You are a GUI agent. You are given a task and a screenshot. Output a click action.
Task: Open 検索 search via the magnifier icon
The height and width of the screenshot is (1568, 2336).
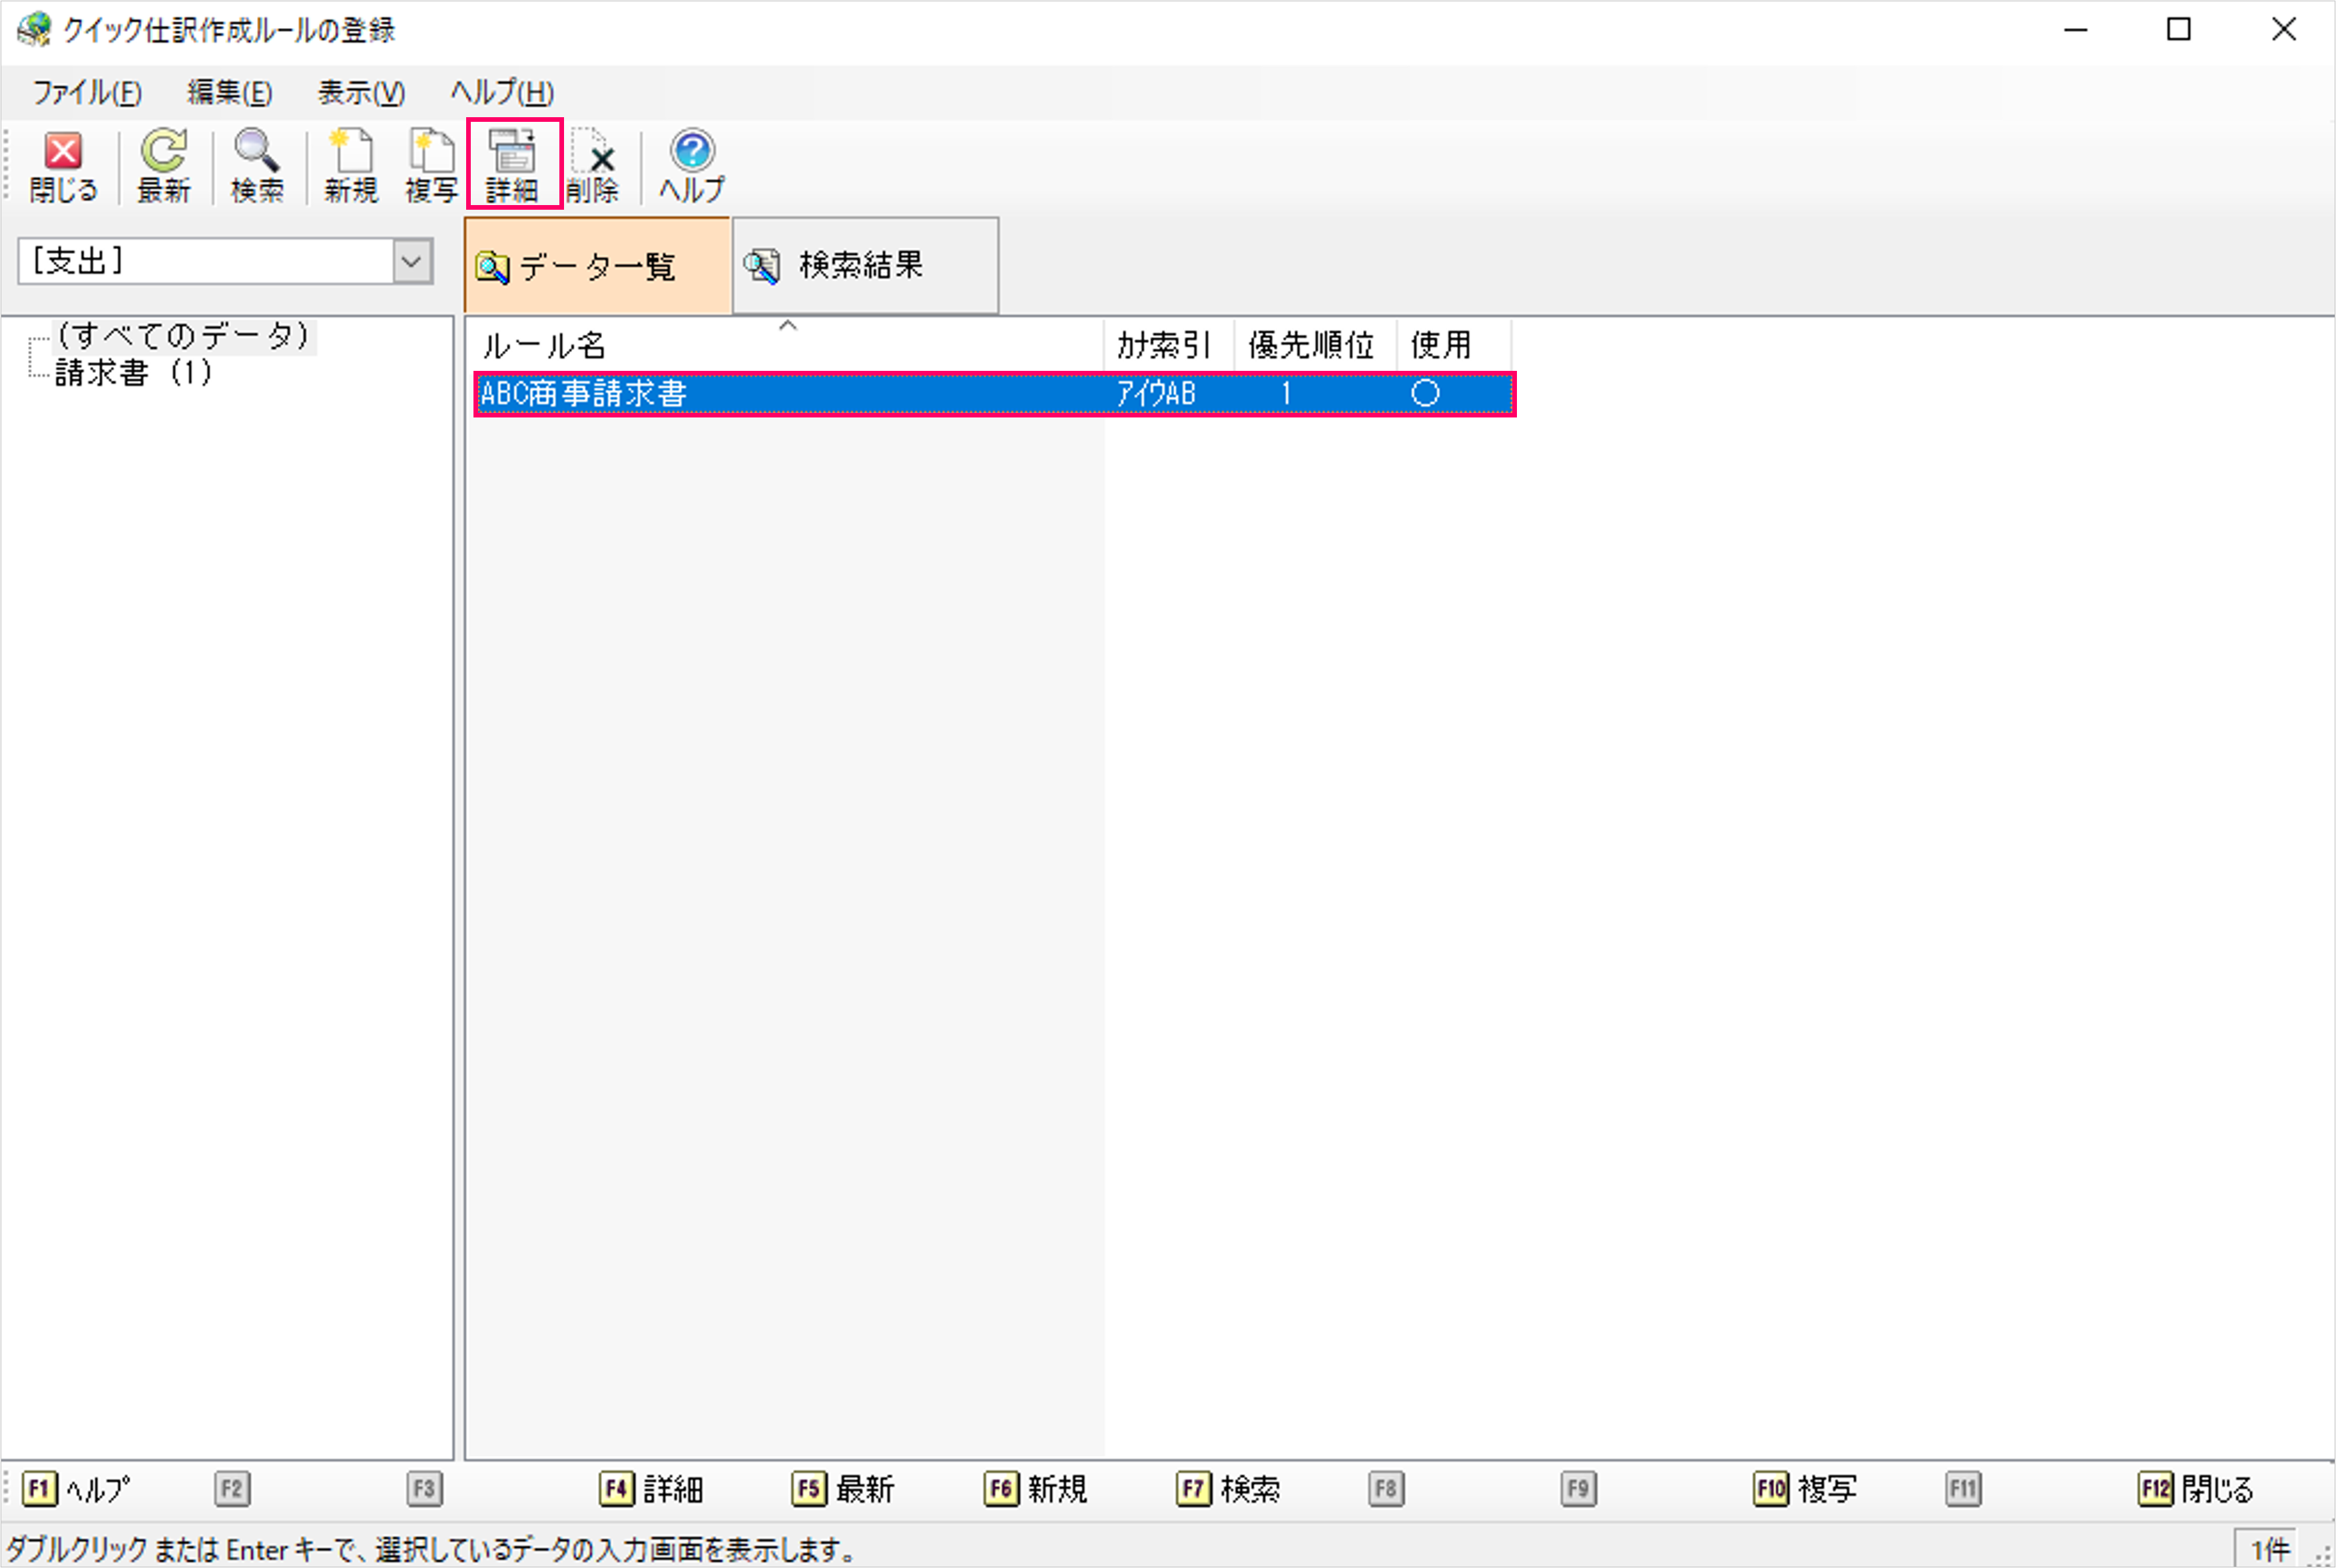click(257, 166)
